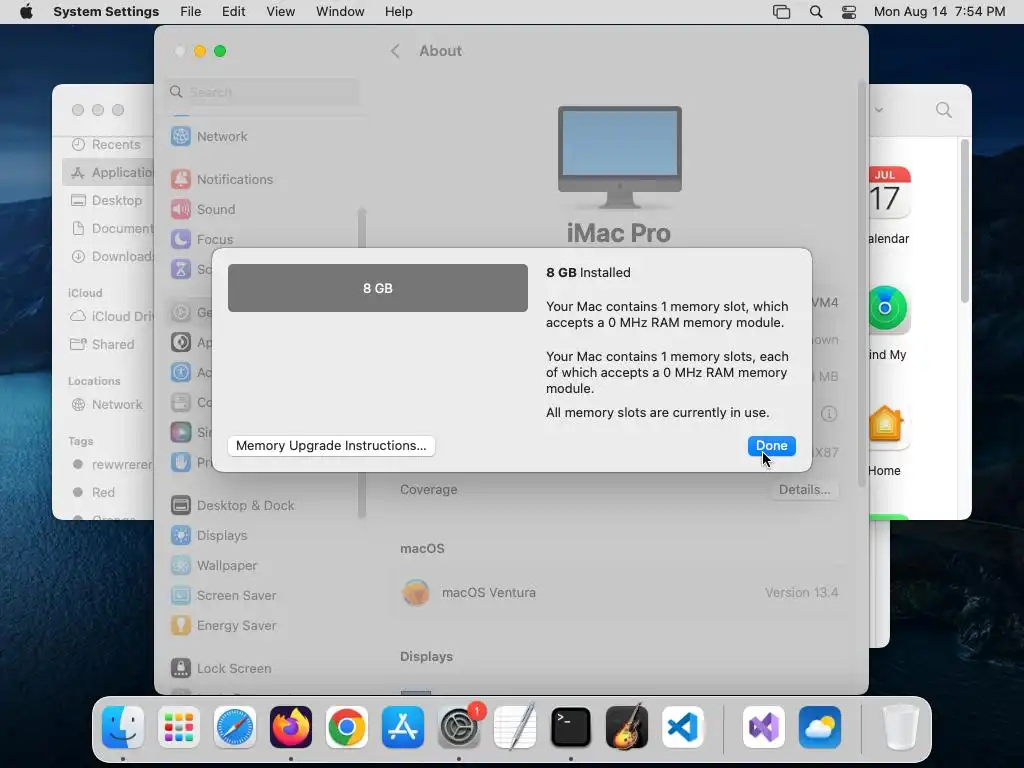This screenshot has height=768, width=1024.
Task: Launch Firefox from the Dock
Action: pos(291,727)
